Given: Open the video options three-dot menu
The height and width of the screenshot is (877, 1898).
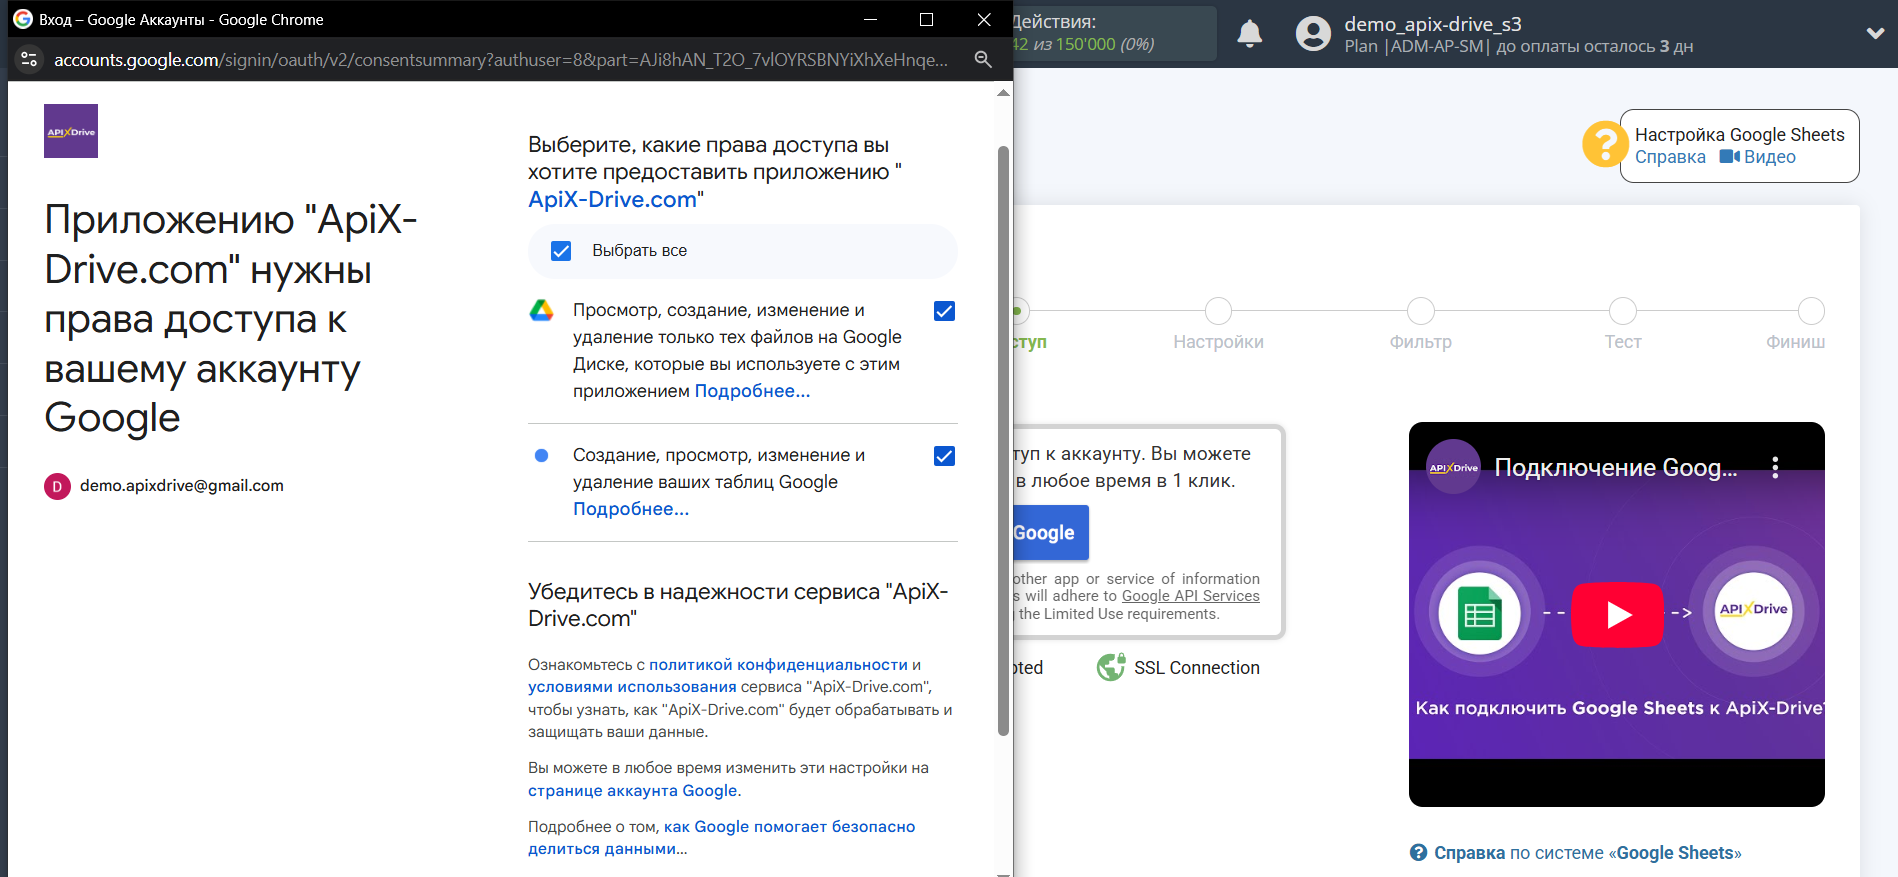Looking at the screenshot, I should (1775, 467).
